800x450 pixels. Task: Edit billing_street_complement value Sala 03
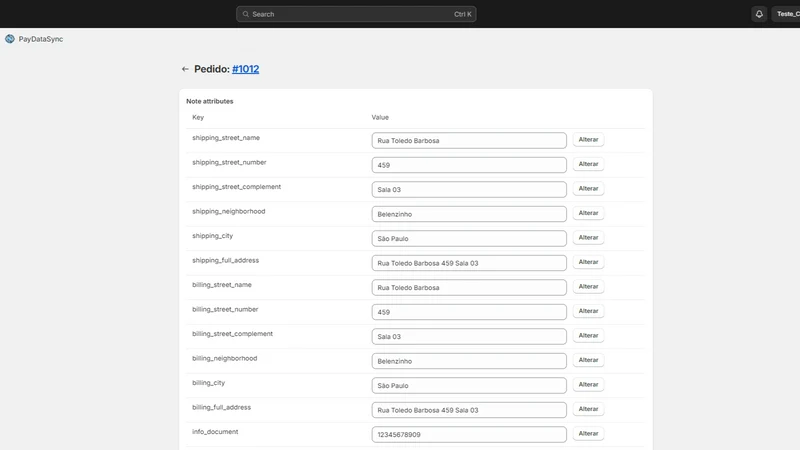coord(469,336)
